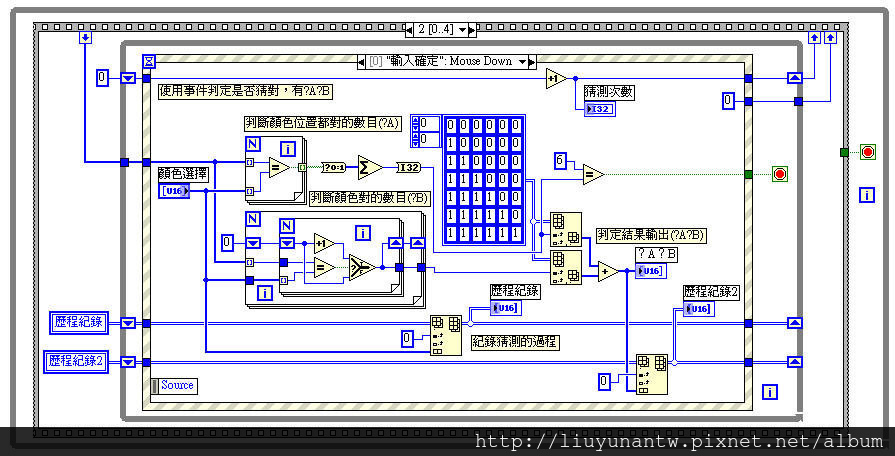Screen dimensions: 895x456
Task: Show previous event case of the Mouse Down selector
Action: 361,62
